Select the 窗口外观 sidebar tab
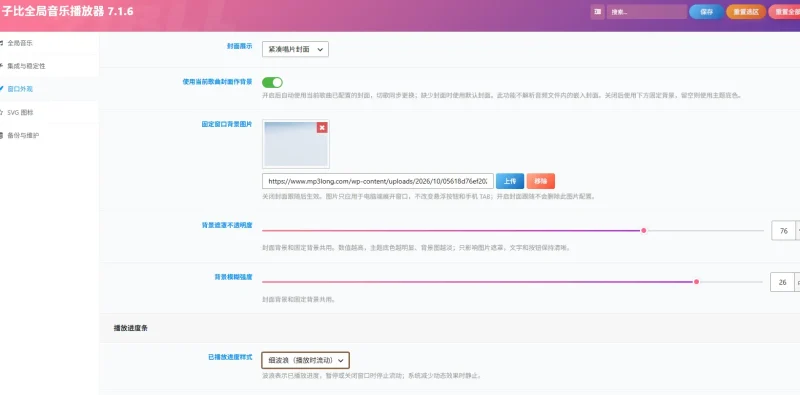This screenshot has width=800, height=395. [x=49, y=89]
